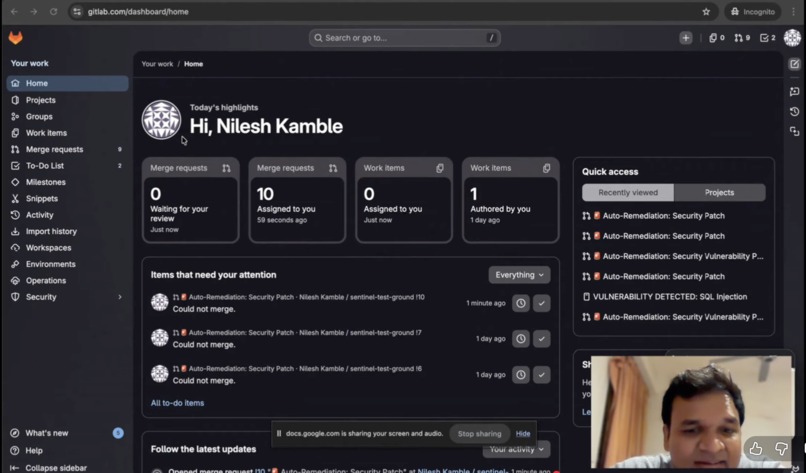Open Work items assigned to you card
Screen dimensions: 806x473
[x=404, y=200]
